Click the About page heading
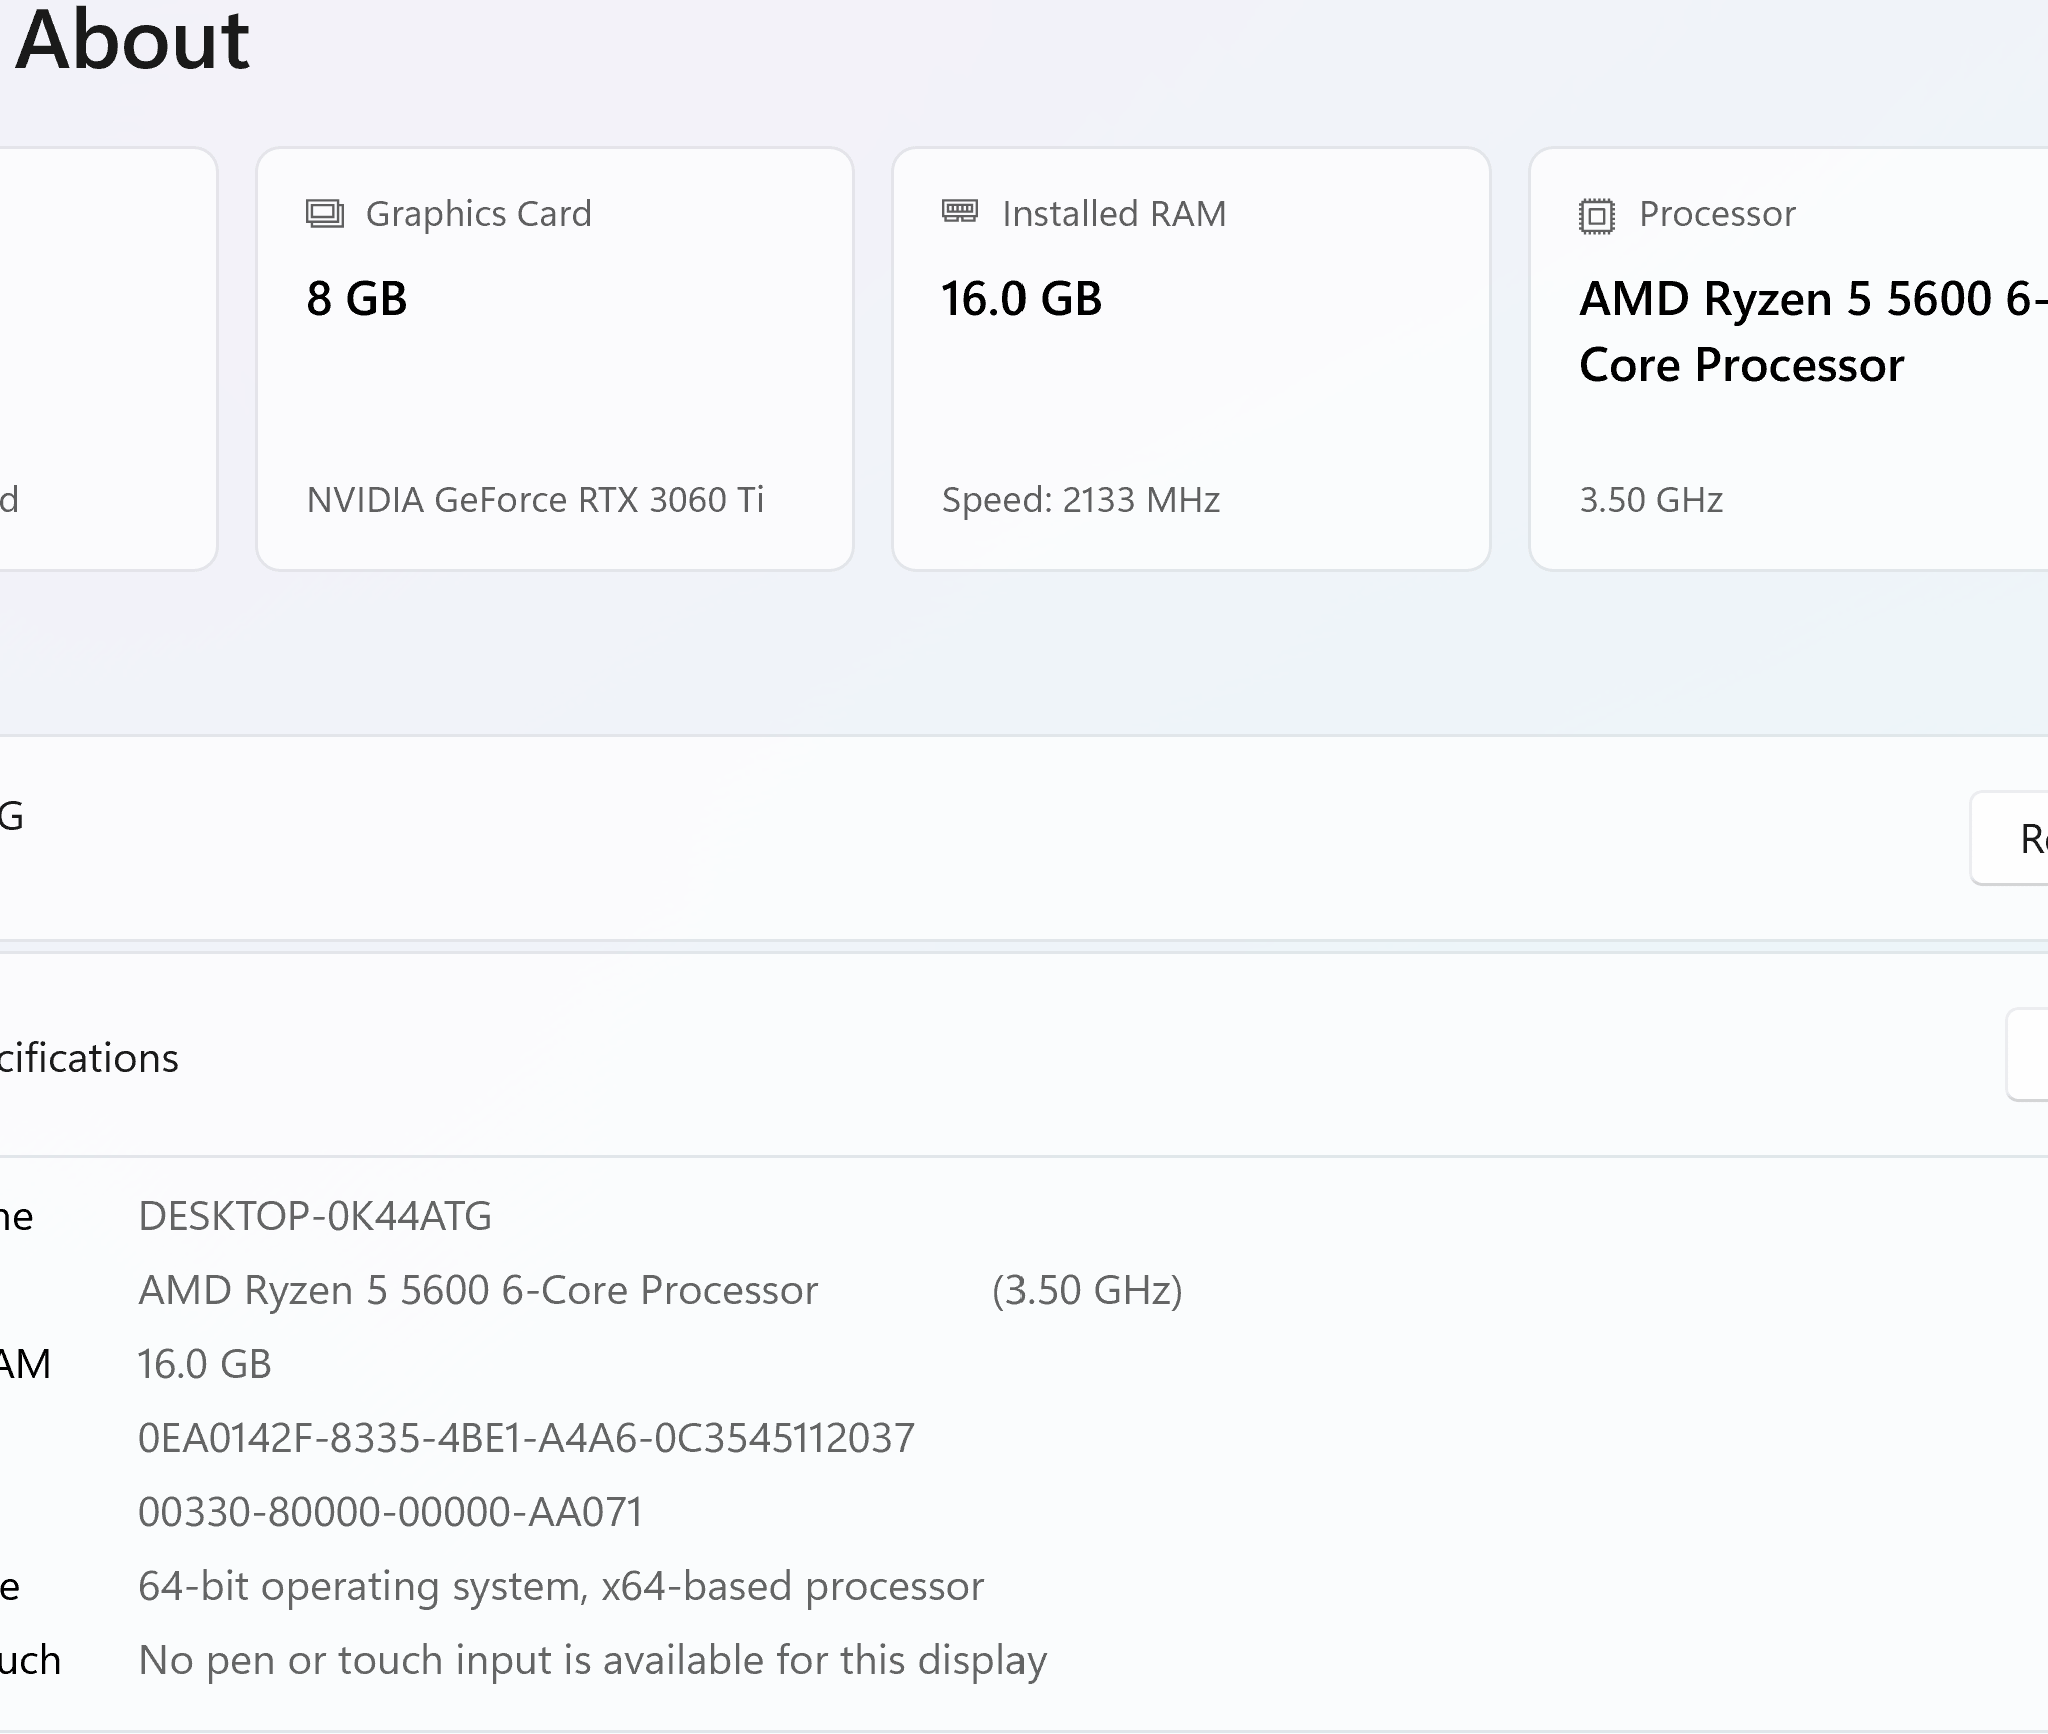2048x1734 pixels. (x=132, y=40)
